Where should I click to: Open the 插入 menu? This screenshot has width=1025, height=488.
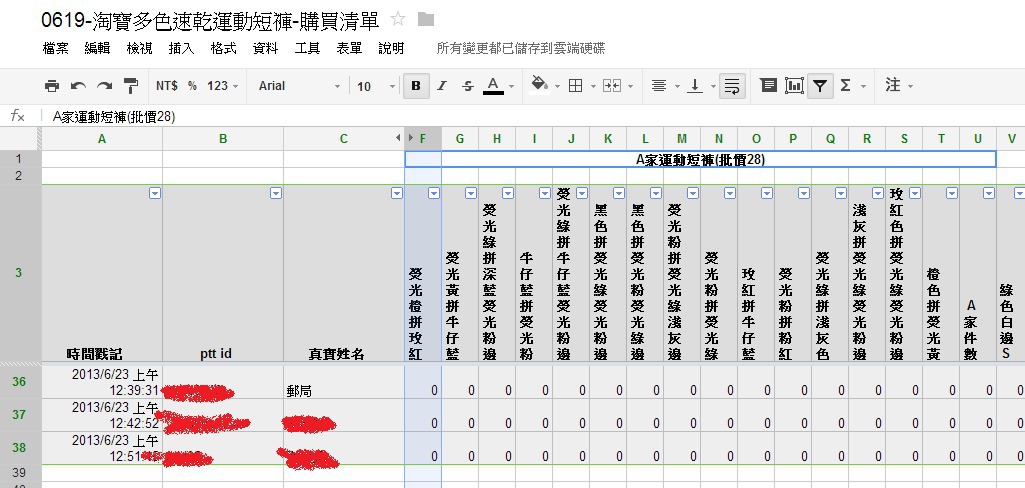(x=181, y=48)
